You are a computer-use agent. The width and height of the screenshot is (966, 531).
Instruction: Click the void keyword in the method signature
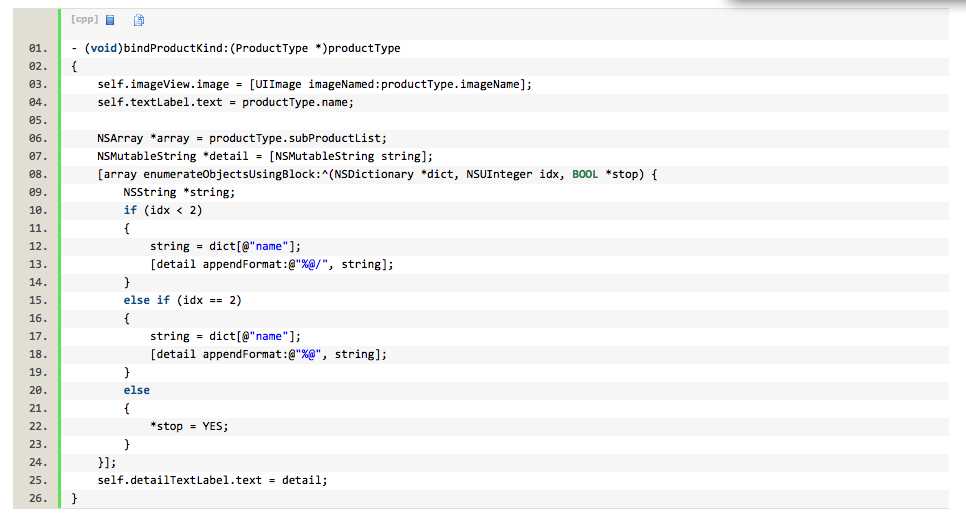point(104,48)
